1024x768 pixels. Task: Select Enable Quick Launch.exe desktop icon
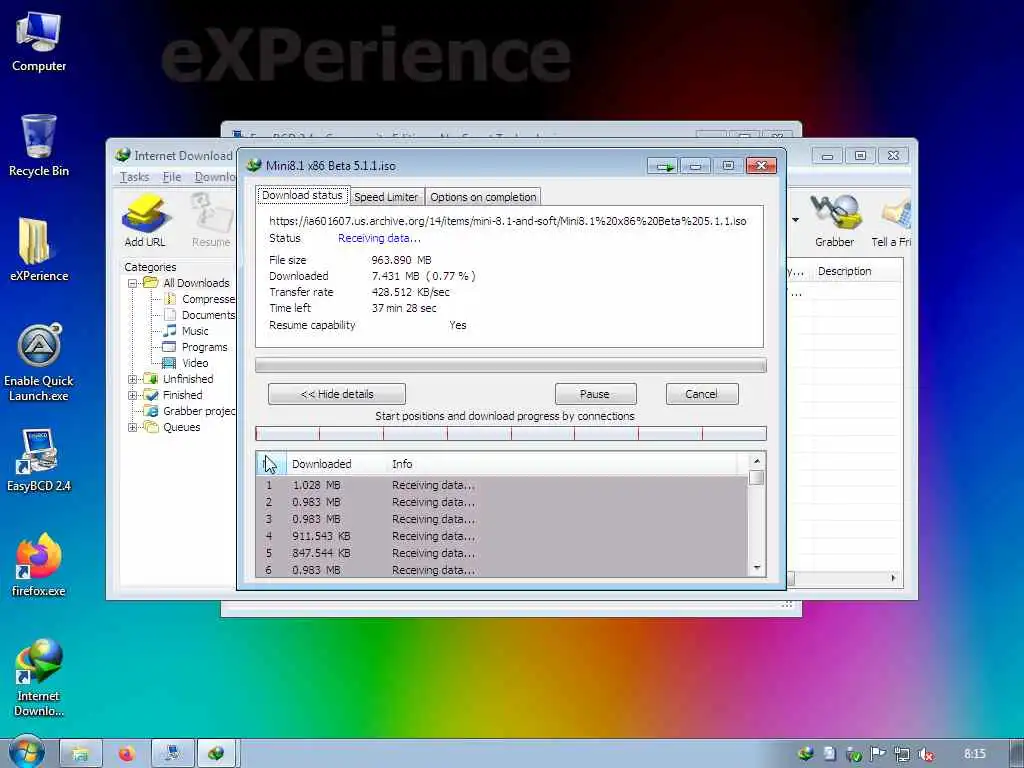(x=39, y=362)
